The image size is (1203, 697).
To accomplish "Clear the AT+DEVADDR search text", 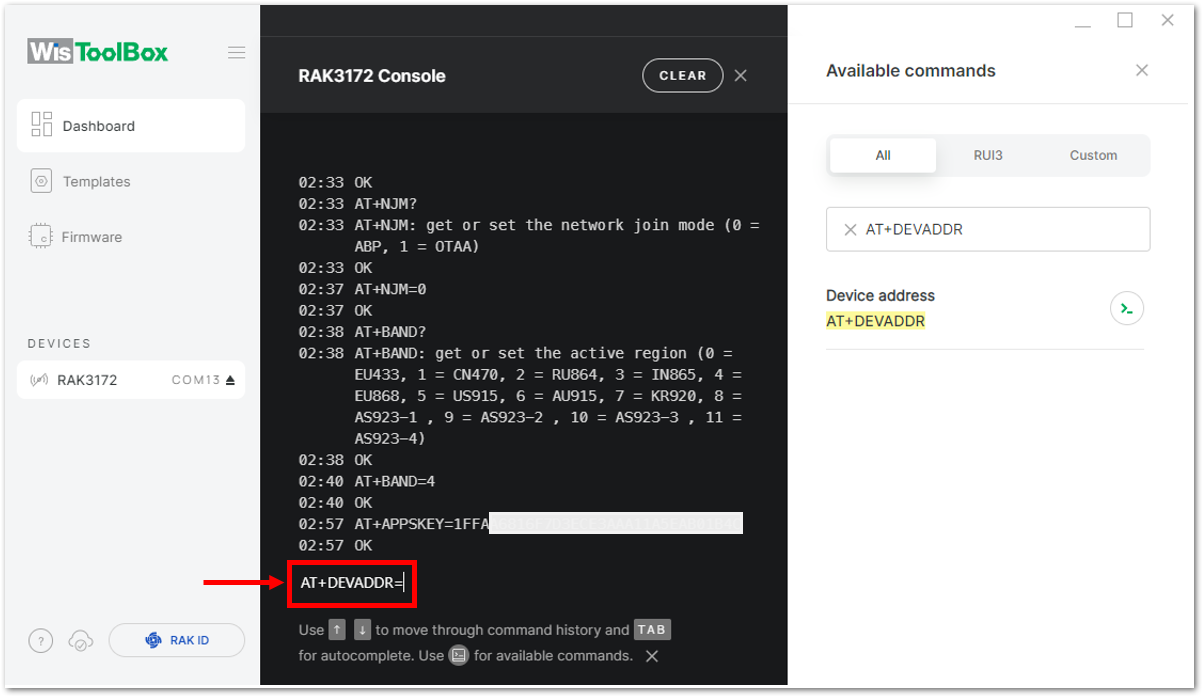I will pyautogui.click(x=850, y=229).
